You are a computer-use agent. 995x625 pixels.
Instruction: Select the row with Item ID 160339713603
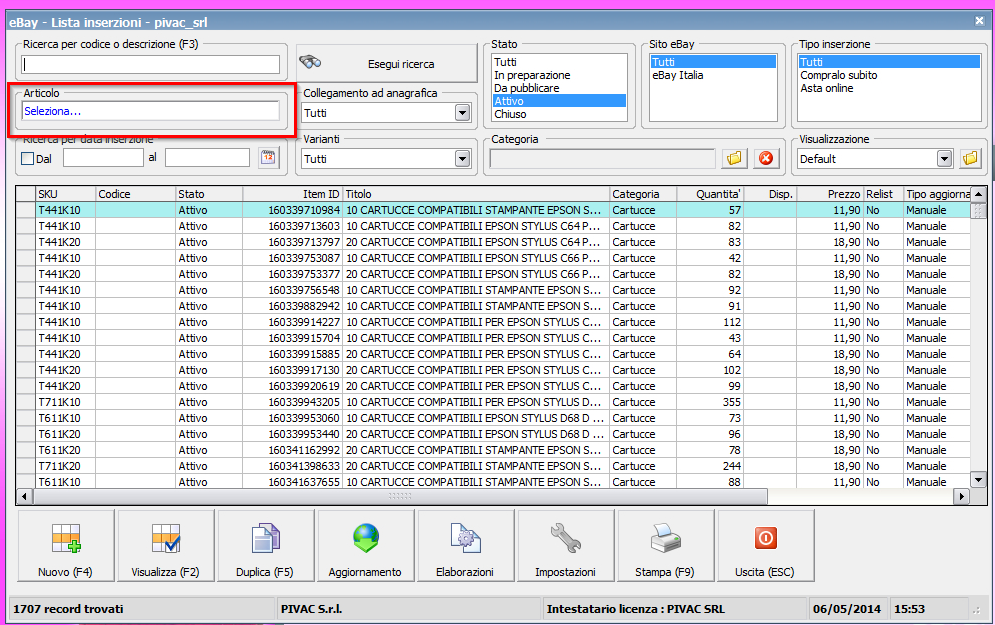(x=494, y=226)
